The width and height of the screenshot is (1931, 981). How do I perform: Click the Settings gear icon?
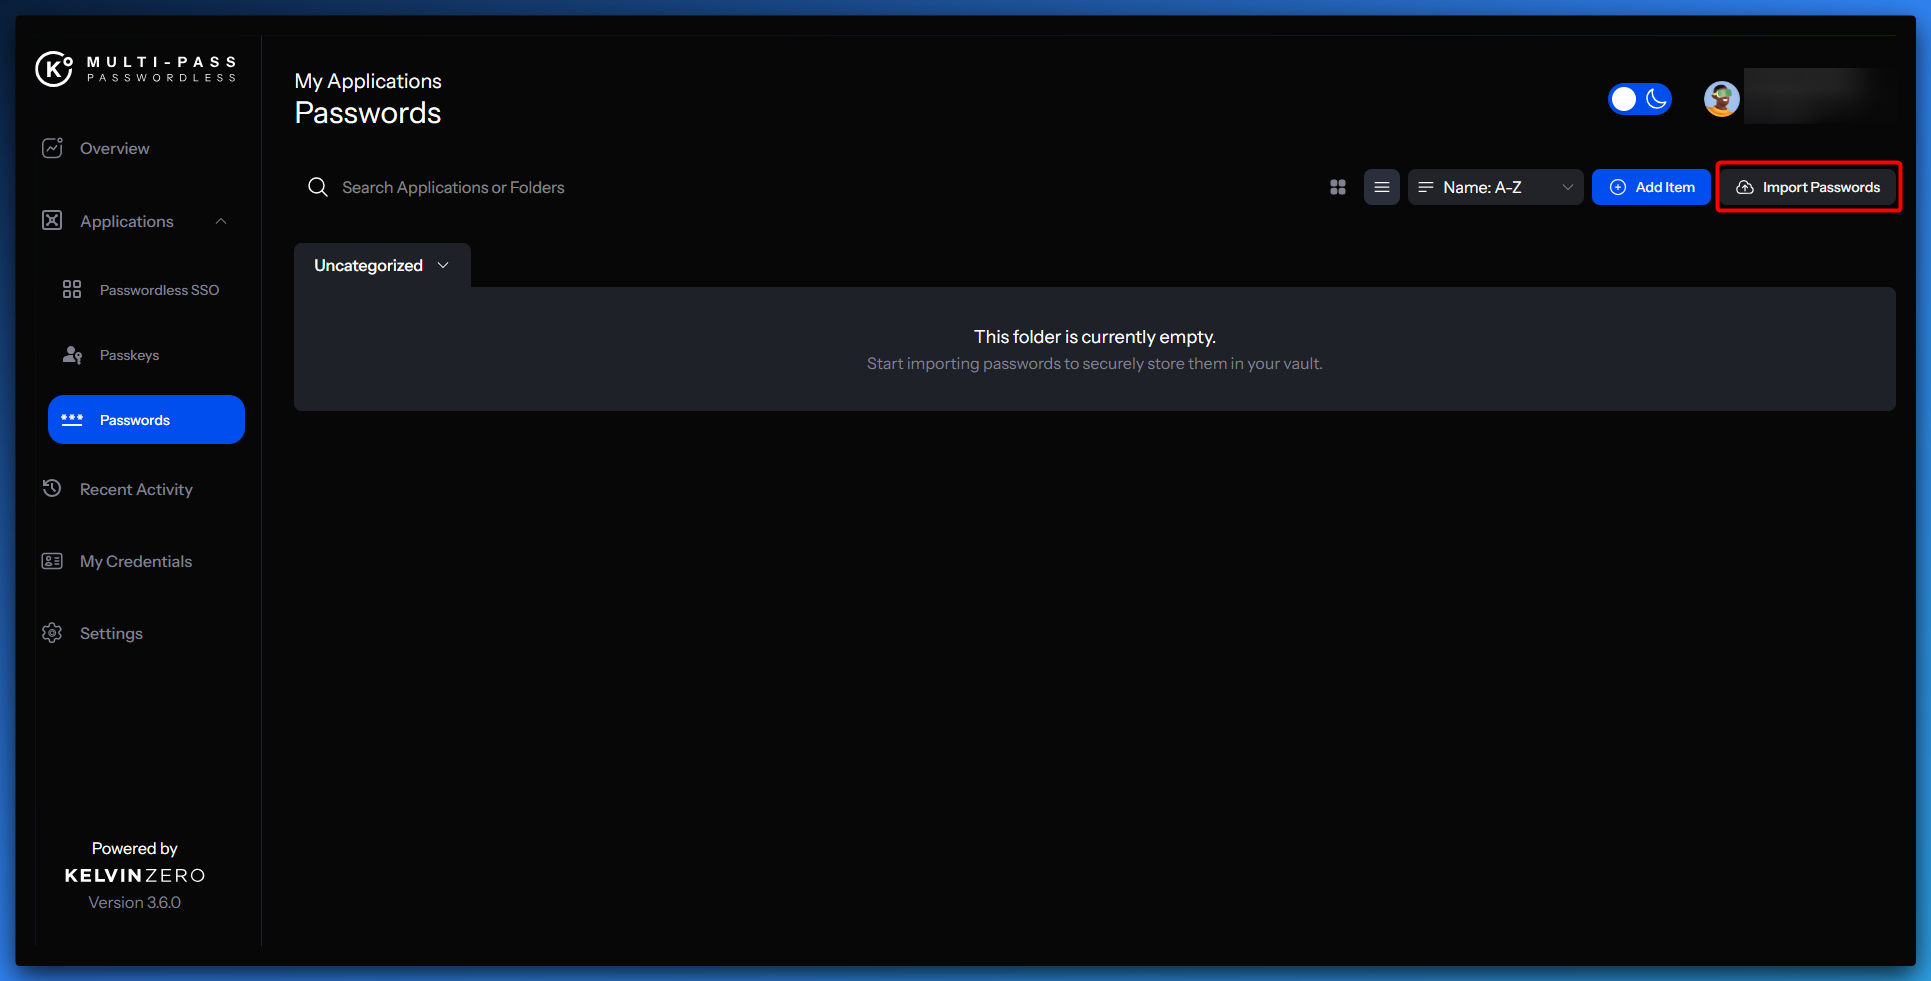52,633
